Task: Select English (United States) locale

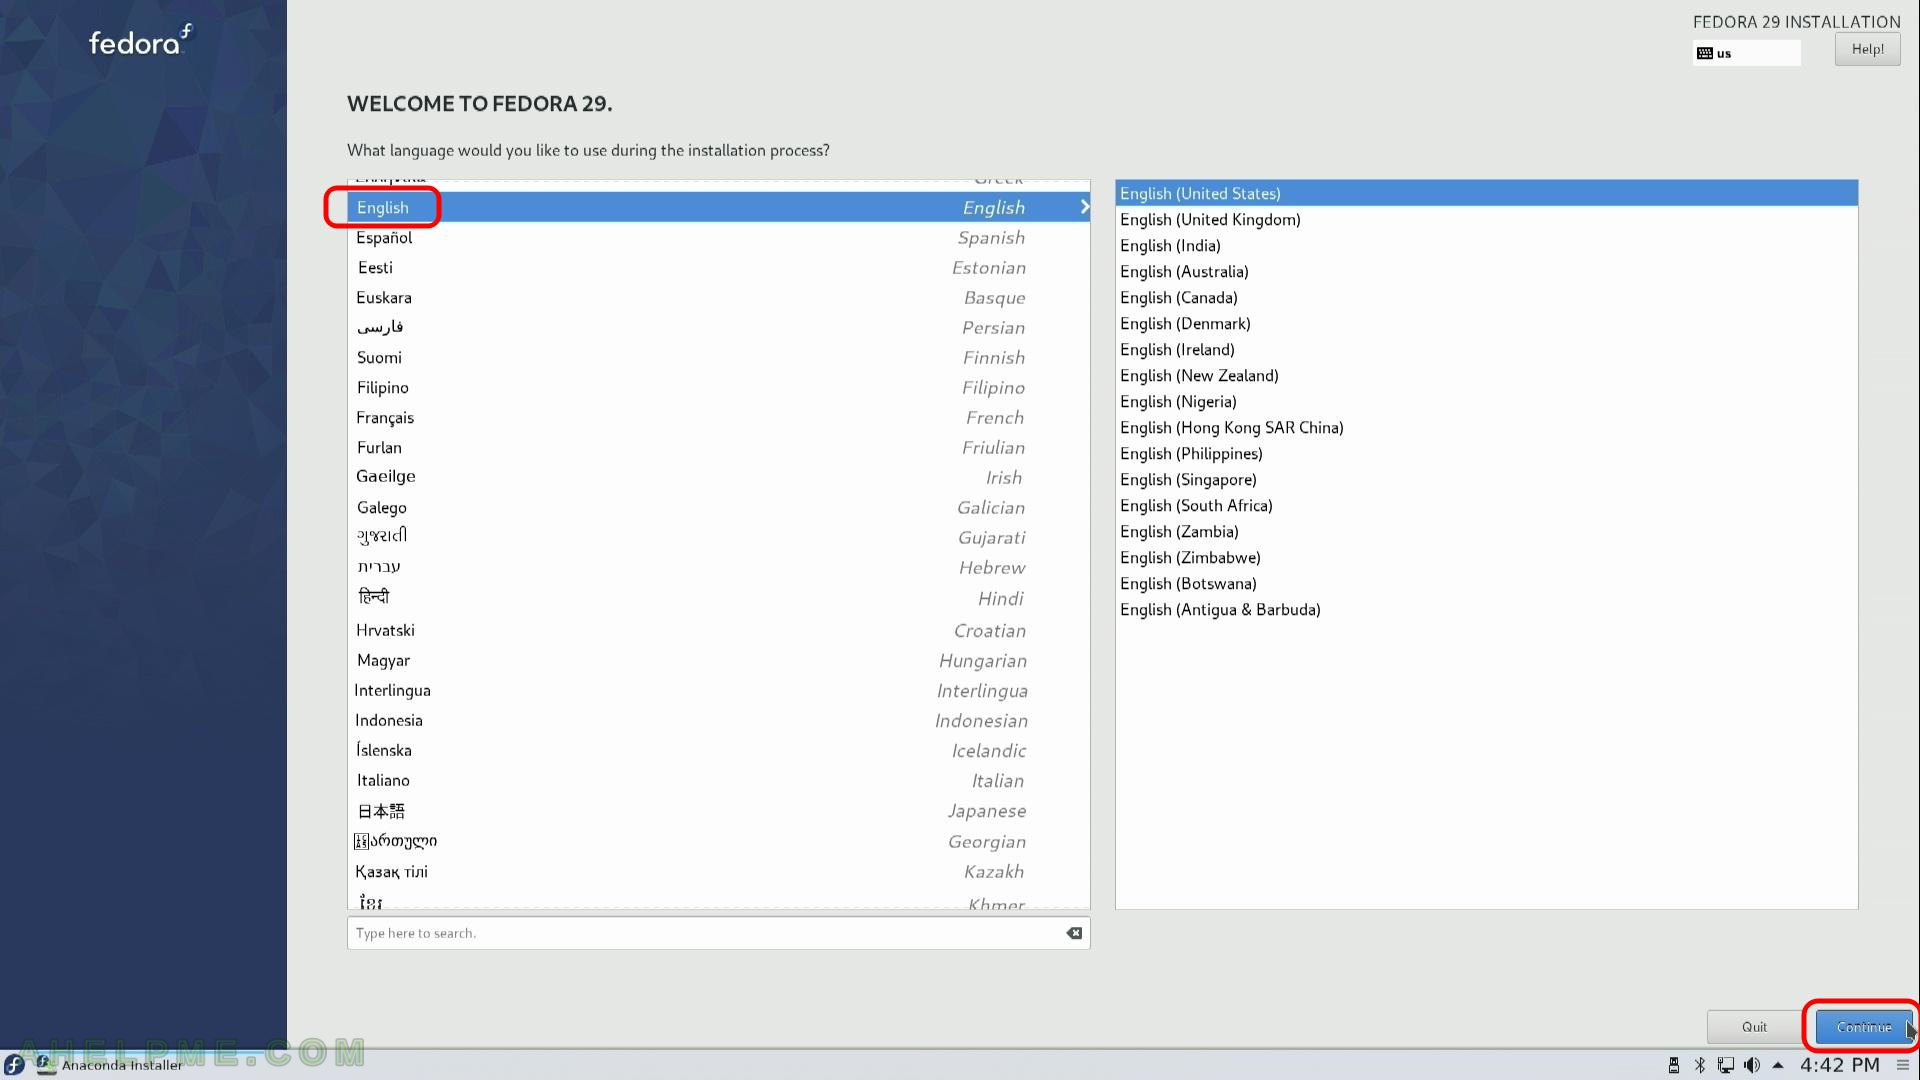Action: [1486, 193]
